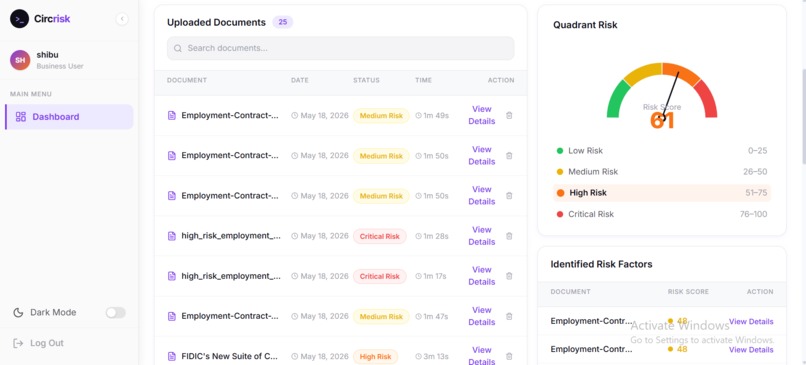Open View Details for the 1m 17s document
The width and height of the screenshot is (806, 365).
[x=482, y=276]
